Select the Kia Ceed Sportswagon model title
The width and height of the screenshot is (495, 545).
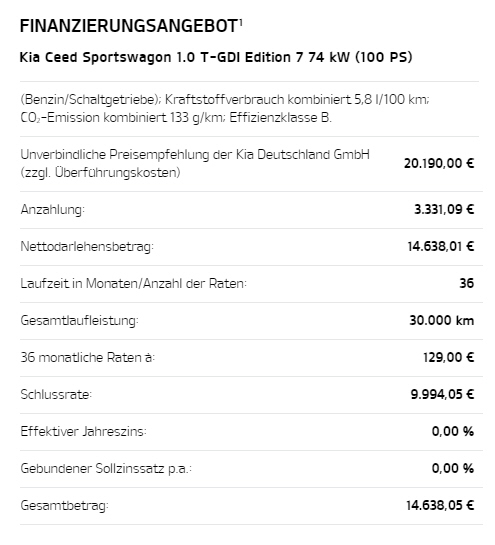[x=216, y=57]
